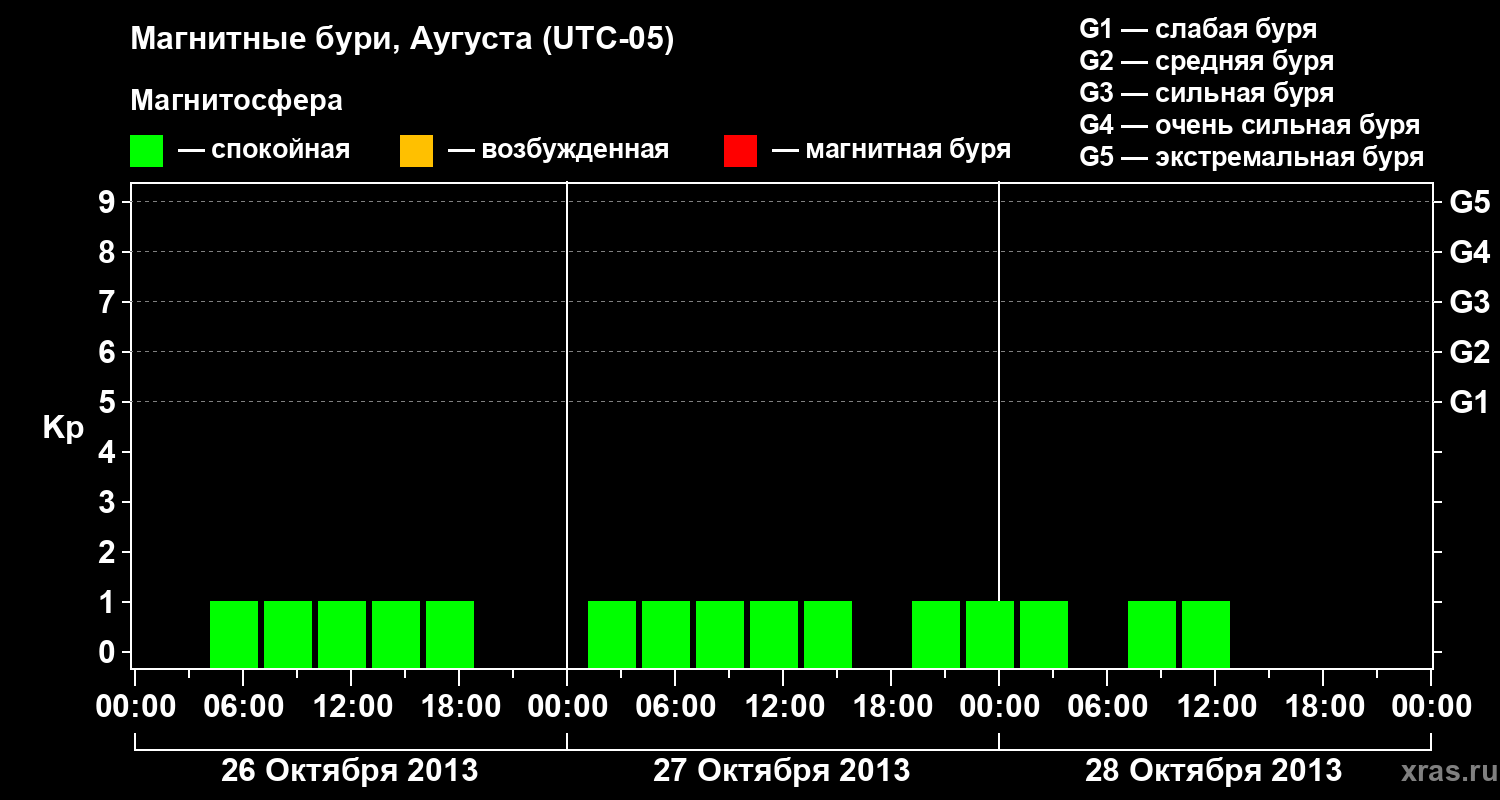This screenshot has width=1500, height=800.
Task: Click the 27 October bar spanning 19:00–22:00
Action: (x=936, y=634)
